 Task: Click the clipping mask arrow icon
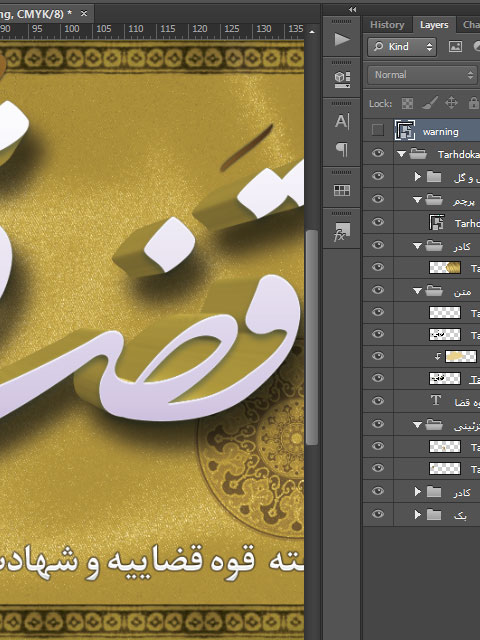tap(438, 356)
